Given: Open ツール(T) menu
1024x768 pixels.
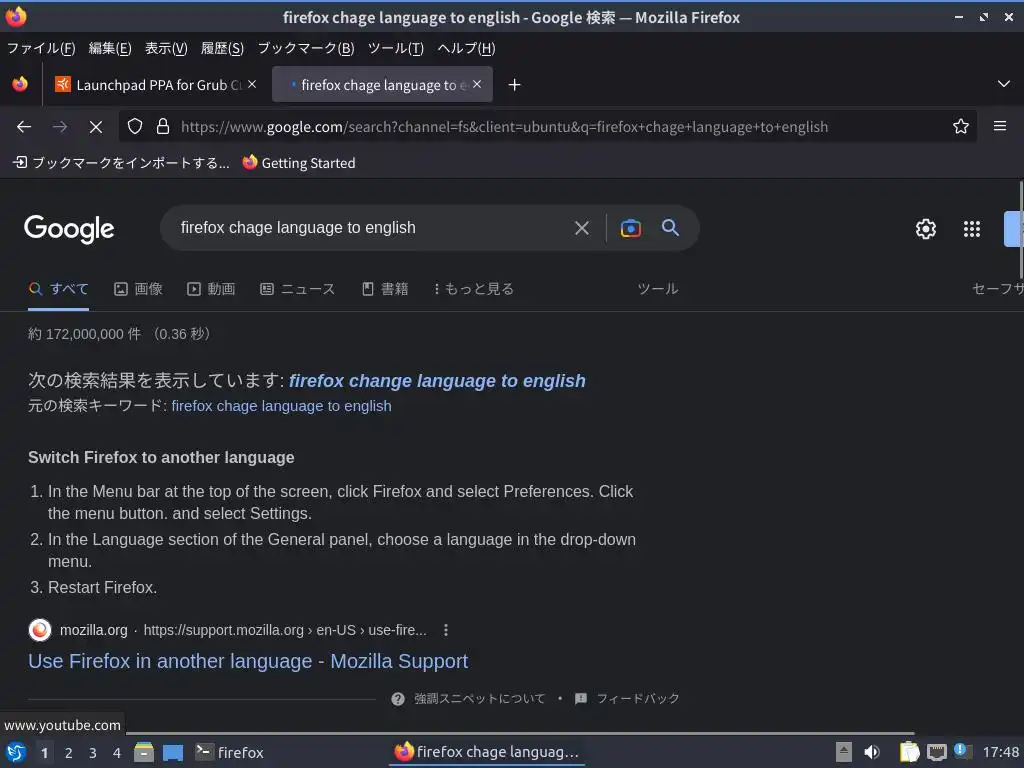Looking at the screenshot, I should (396, 48).
